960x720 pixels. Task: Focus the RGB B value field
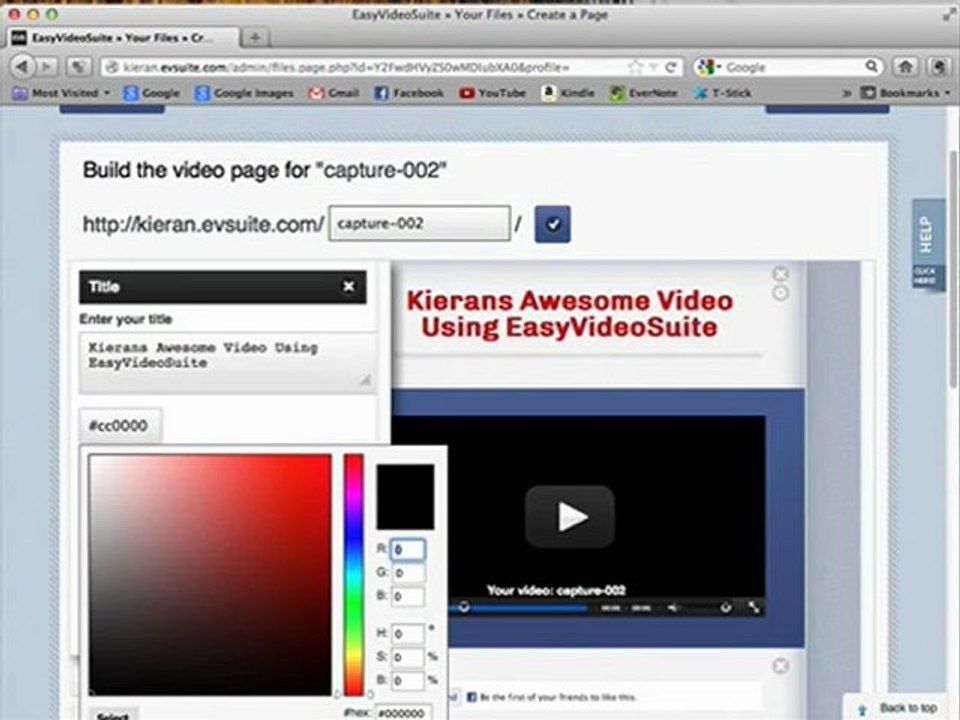coord(408,596)
